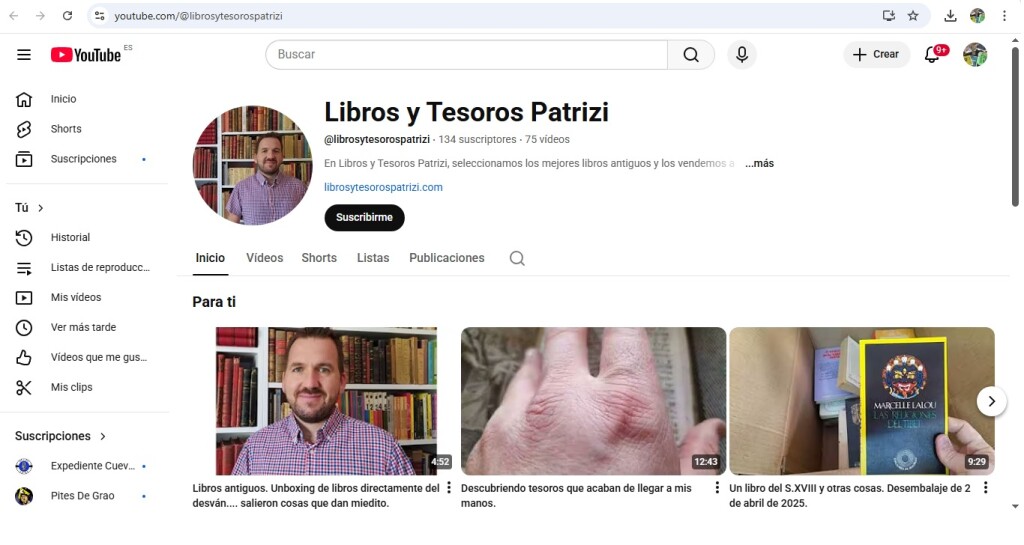This screenshot has width=1024, height=545.
Task: Search within channel using magnifier icon
Action: [x=517, y=258]
